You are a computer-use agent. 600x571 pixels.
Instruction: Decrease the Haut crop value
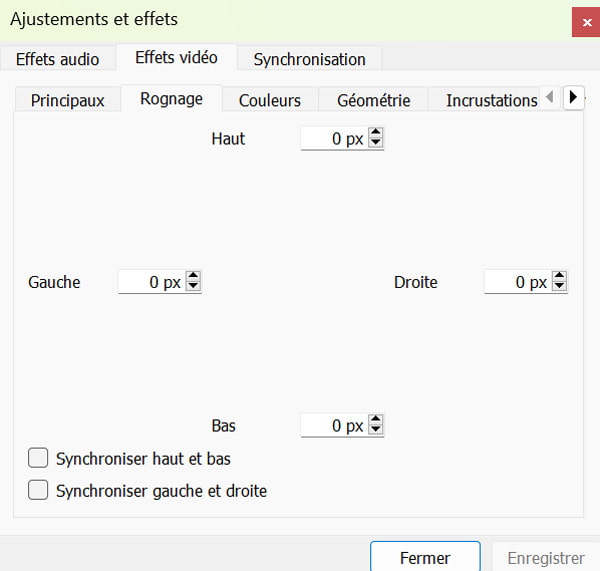pyautogui.click(x=376, y=144)
